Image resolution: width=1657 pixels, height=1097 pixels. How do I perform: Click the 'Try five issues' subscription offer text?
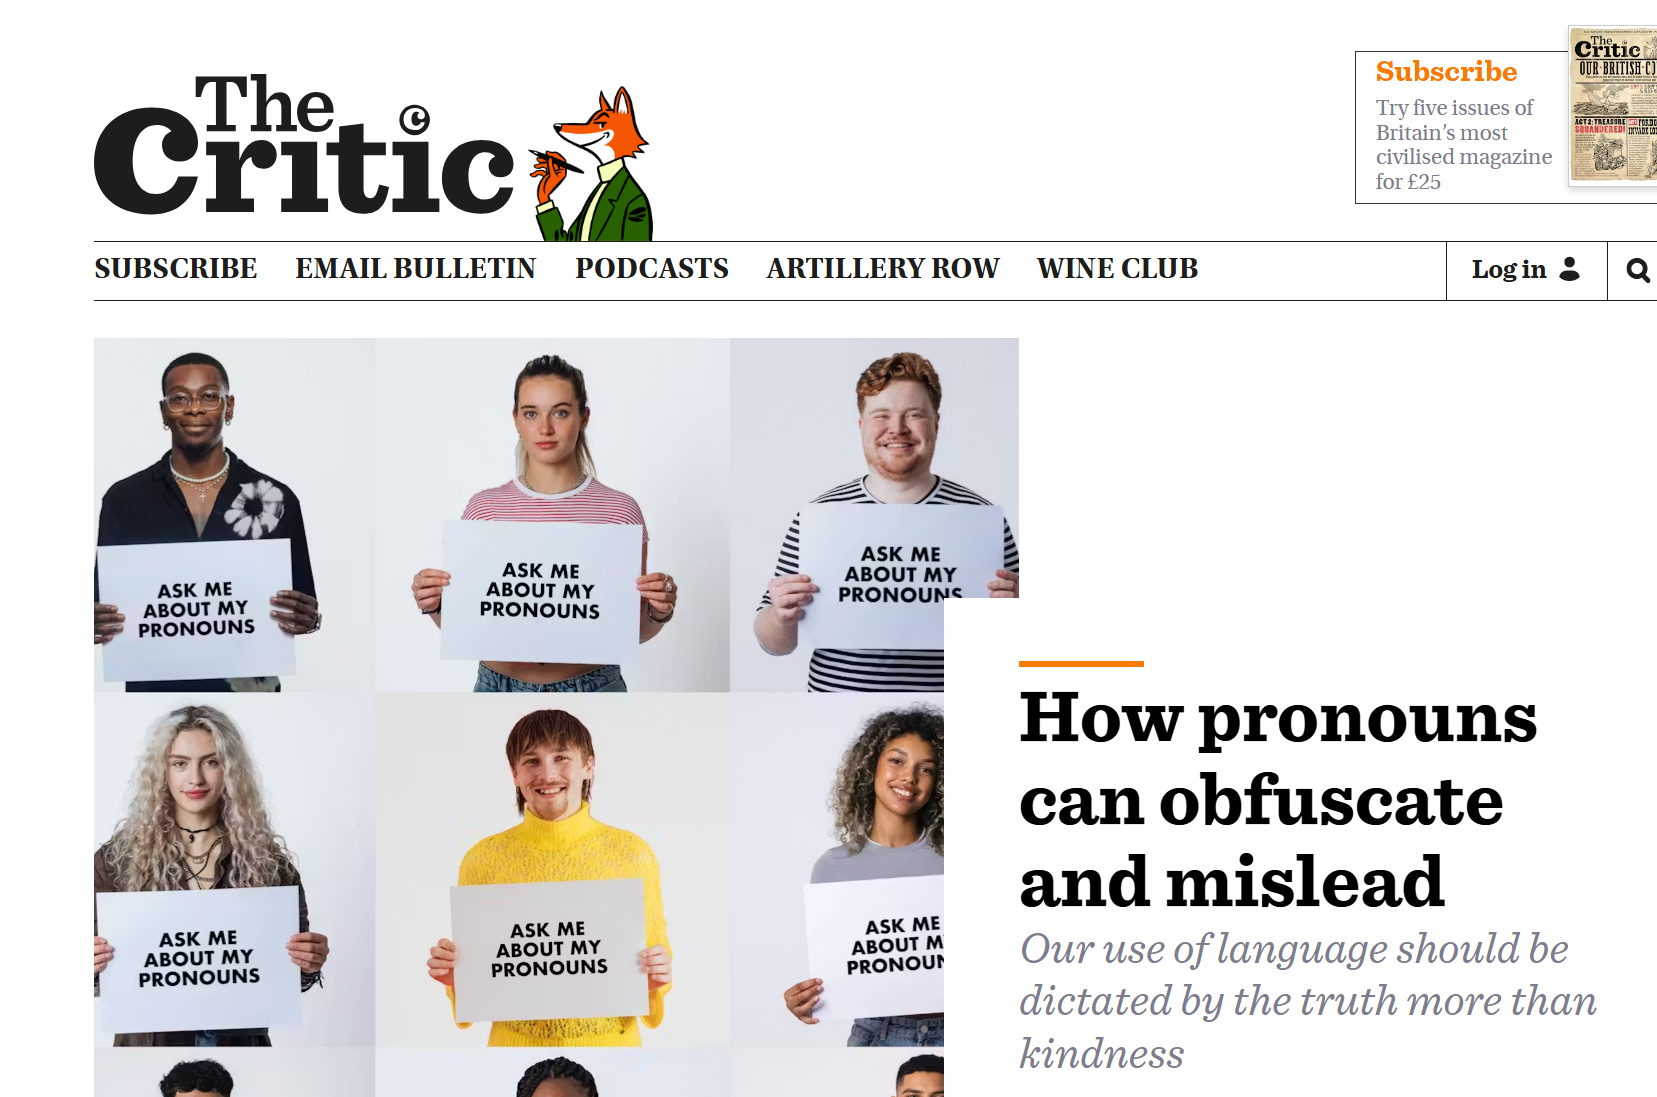[x=1464, y=145]
